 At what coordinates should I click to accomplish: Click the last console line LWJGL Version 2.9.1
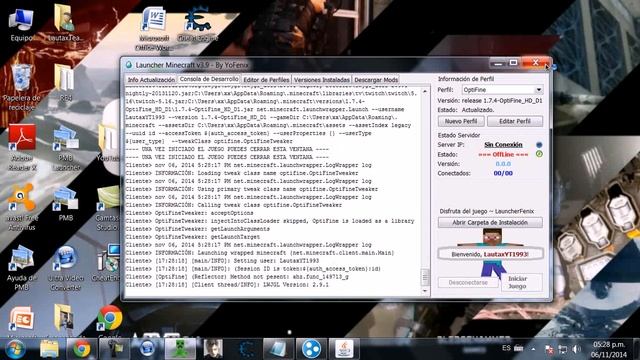coord(227,284)
